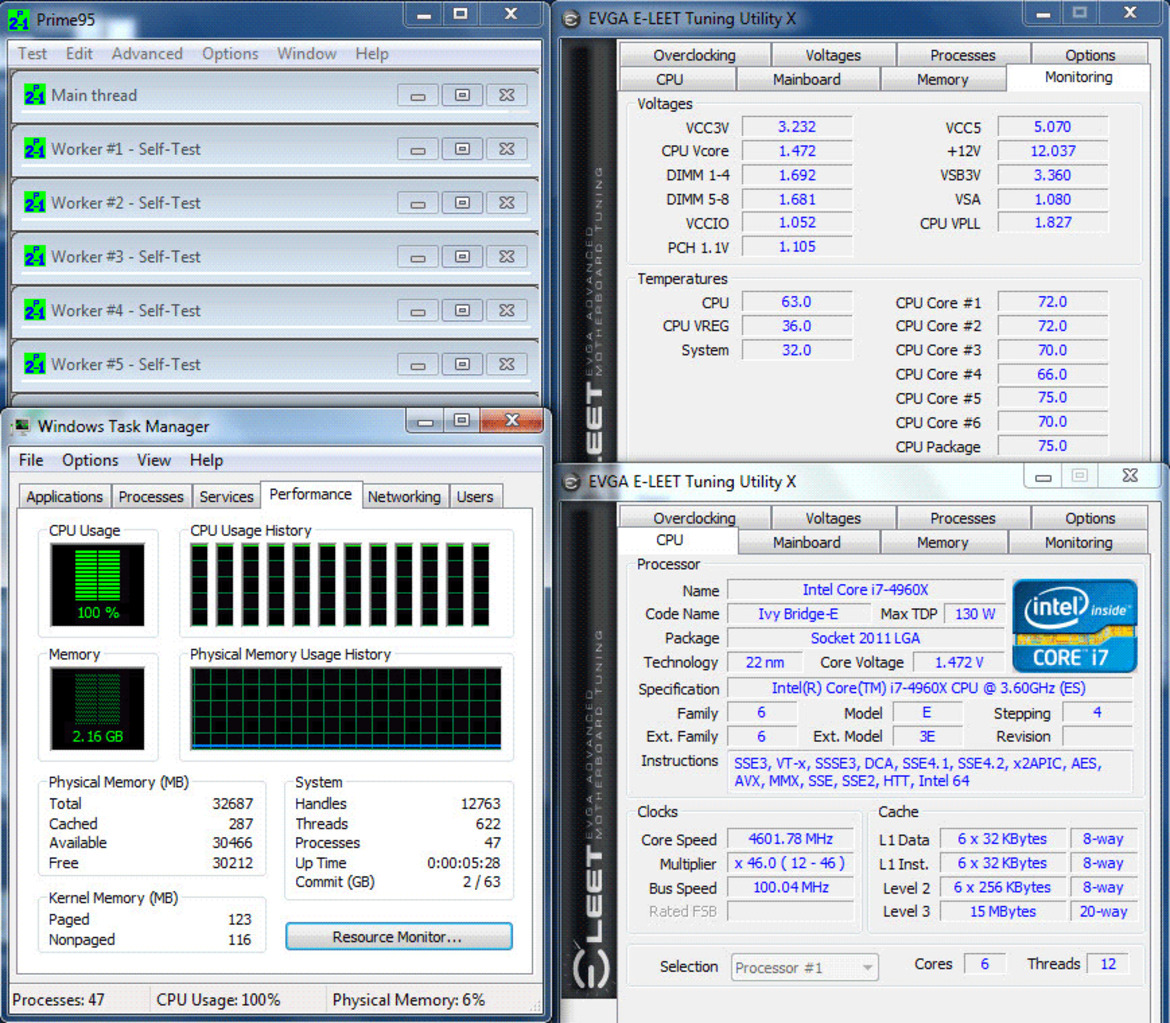This screenshot has width=1170, height=1023.
Task: Click the Threads count 12 field
Action: click(1108, 964)
